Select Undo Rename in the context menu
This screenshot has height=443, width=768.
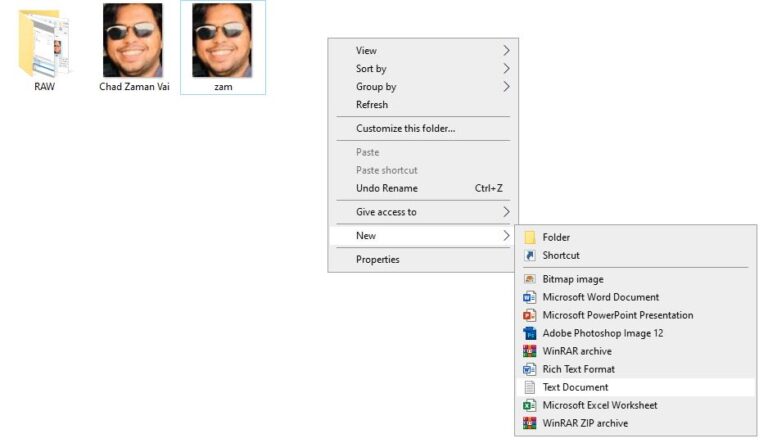(423, 188)
